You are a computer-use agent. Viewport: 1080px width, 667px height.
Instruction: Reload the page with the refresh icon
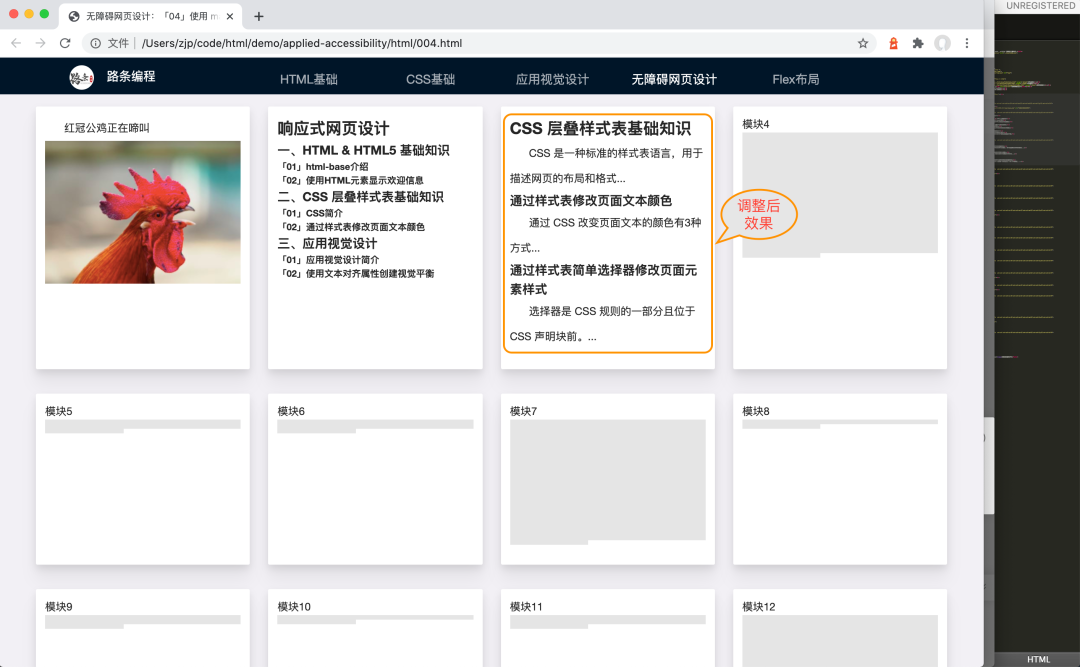click(65, 43)
